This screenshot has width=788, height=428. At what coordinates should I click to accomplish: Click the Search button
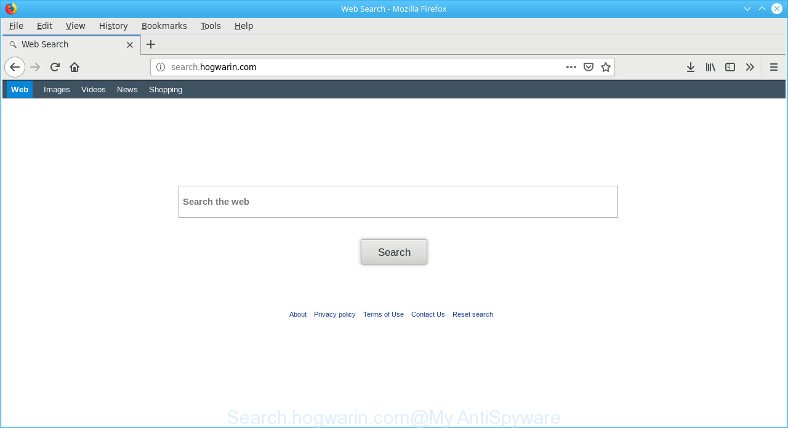click(394, 252)
